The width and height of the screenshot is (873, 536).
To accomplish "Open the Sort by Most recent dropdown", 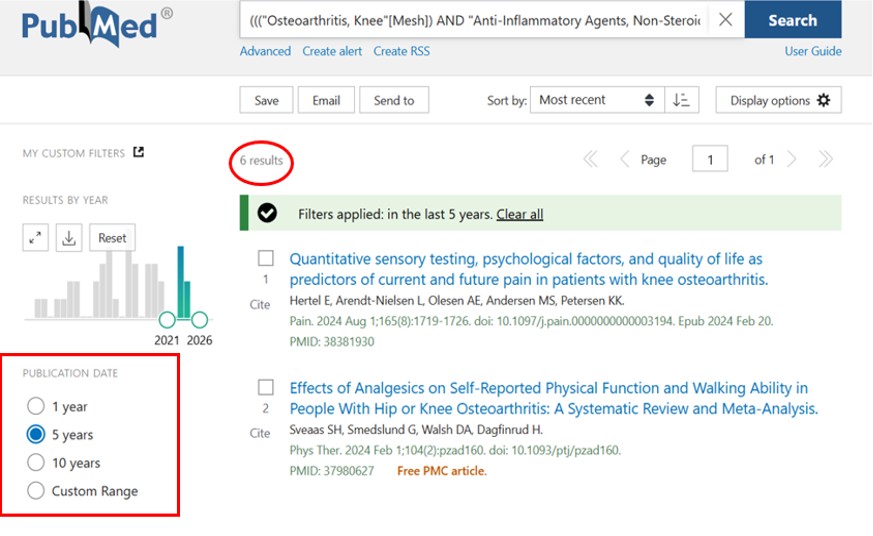I will click(596, 100).
